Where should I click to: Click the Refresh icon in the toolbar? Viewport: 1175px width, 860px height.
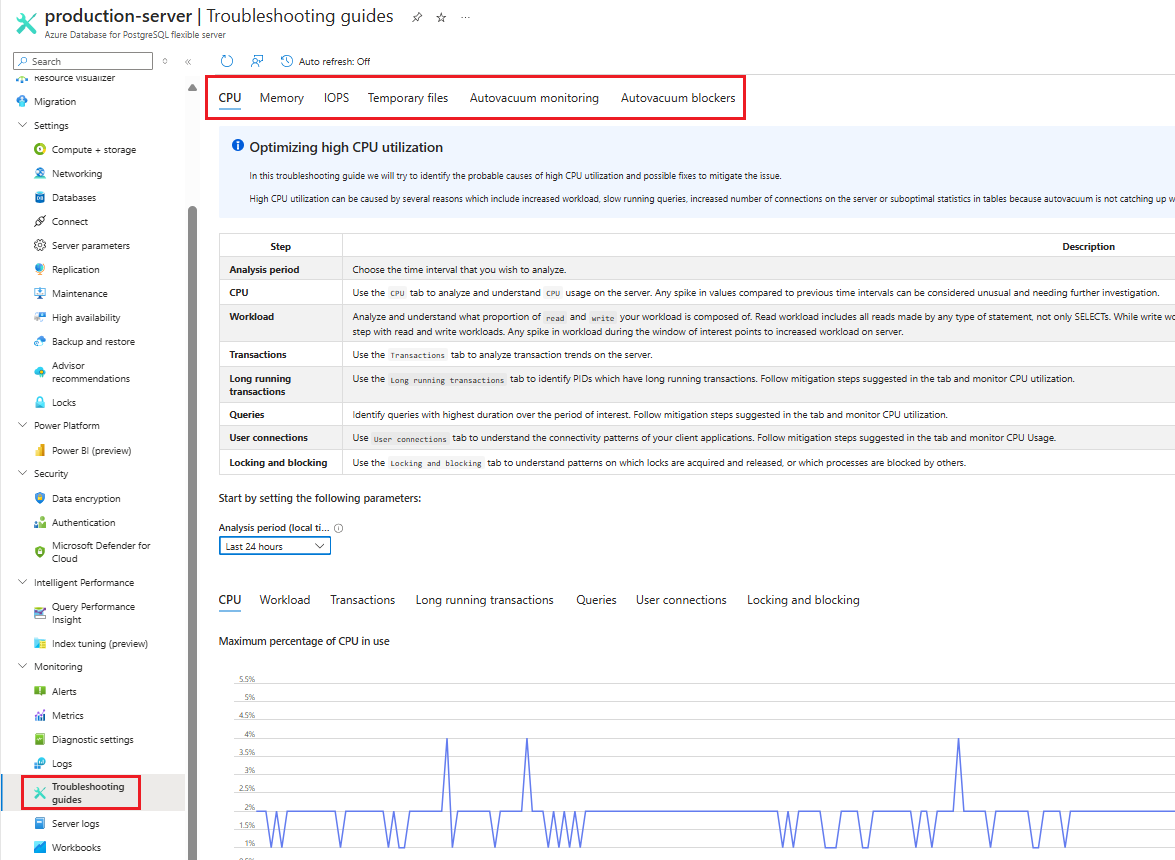pyautogui.click(x=227, y=61)
